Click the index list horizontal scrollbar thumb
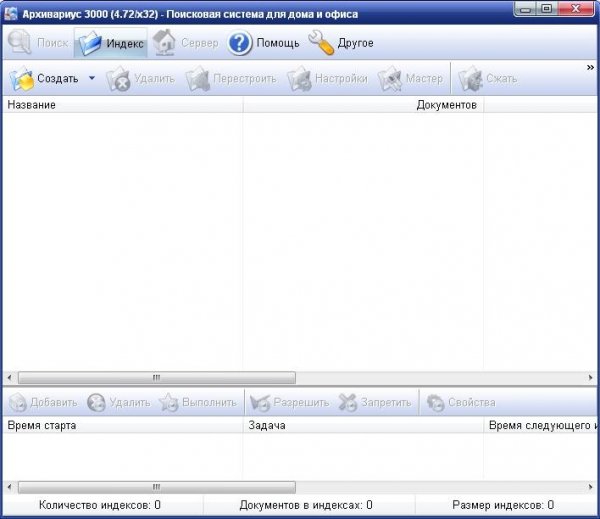600x519 pixels. point(157,378)
